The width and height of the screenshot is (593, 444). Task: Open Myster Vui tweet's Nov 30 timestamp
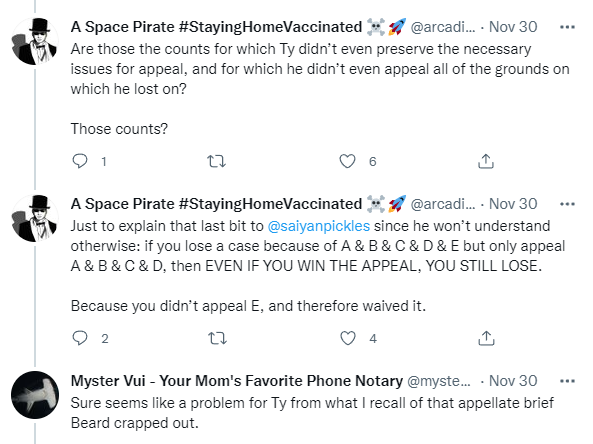coord(513,381)
